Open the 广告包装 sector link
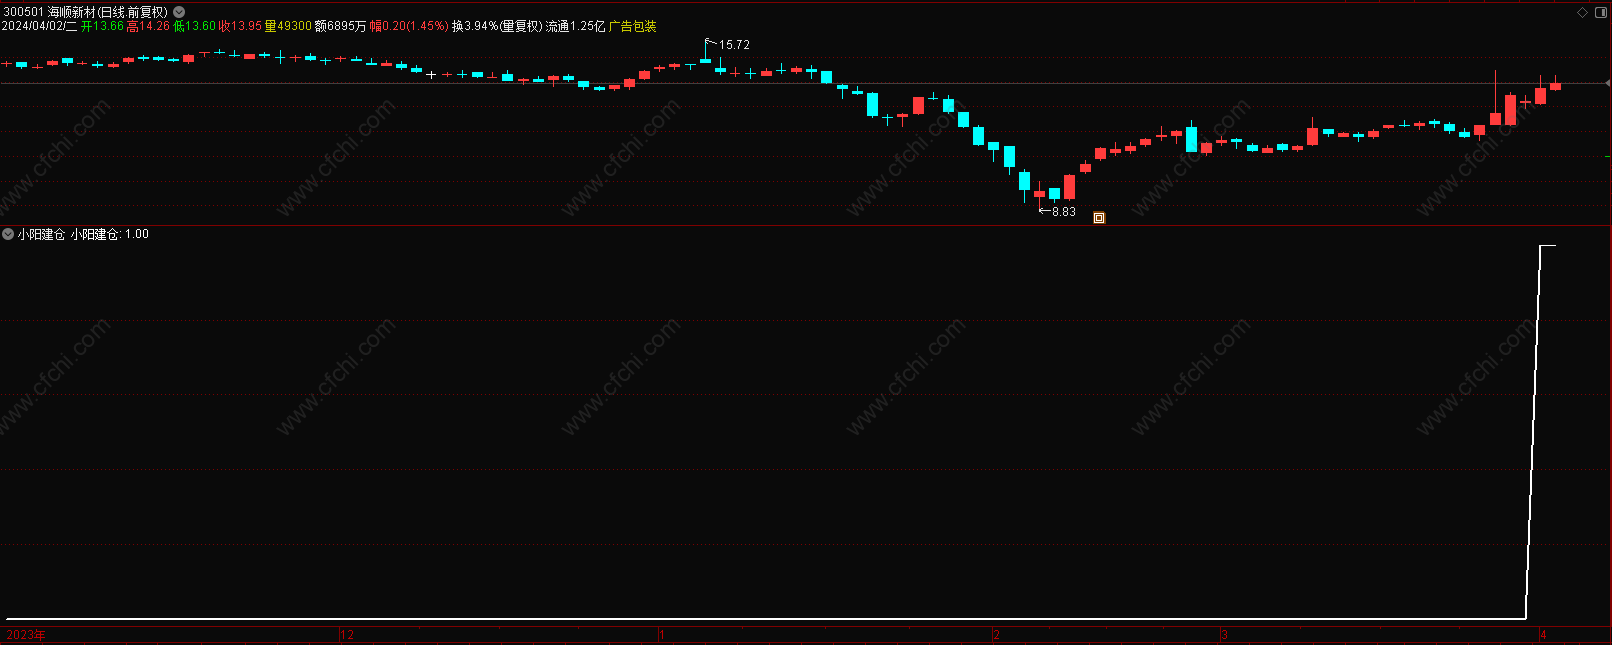 (x=633, y=26)
